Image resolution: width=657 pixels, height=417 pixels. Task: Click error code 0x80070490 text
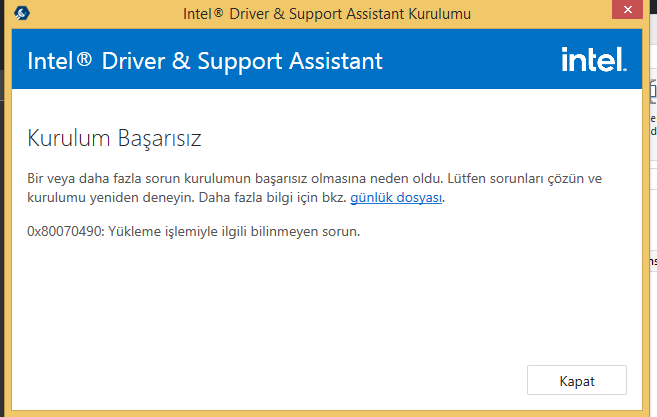pyautogui.click(x=65, y=231)
